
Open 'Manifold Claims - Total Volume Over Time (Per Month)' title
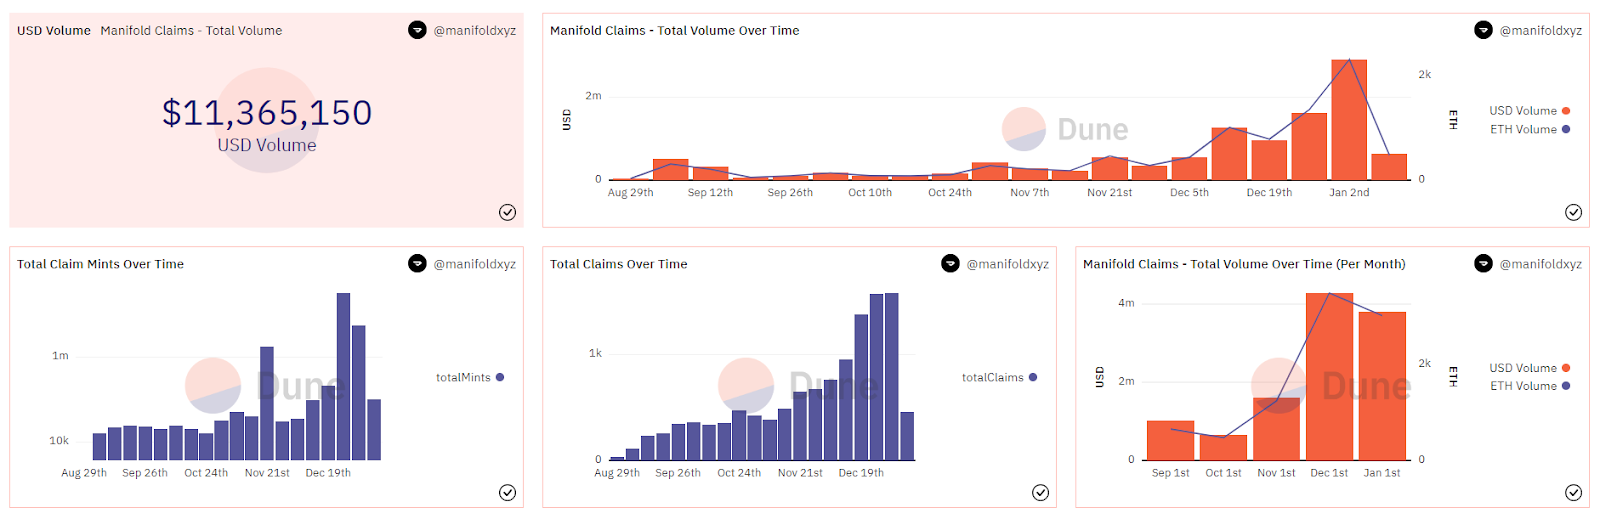(1244, 264)
